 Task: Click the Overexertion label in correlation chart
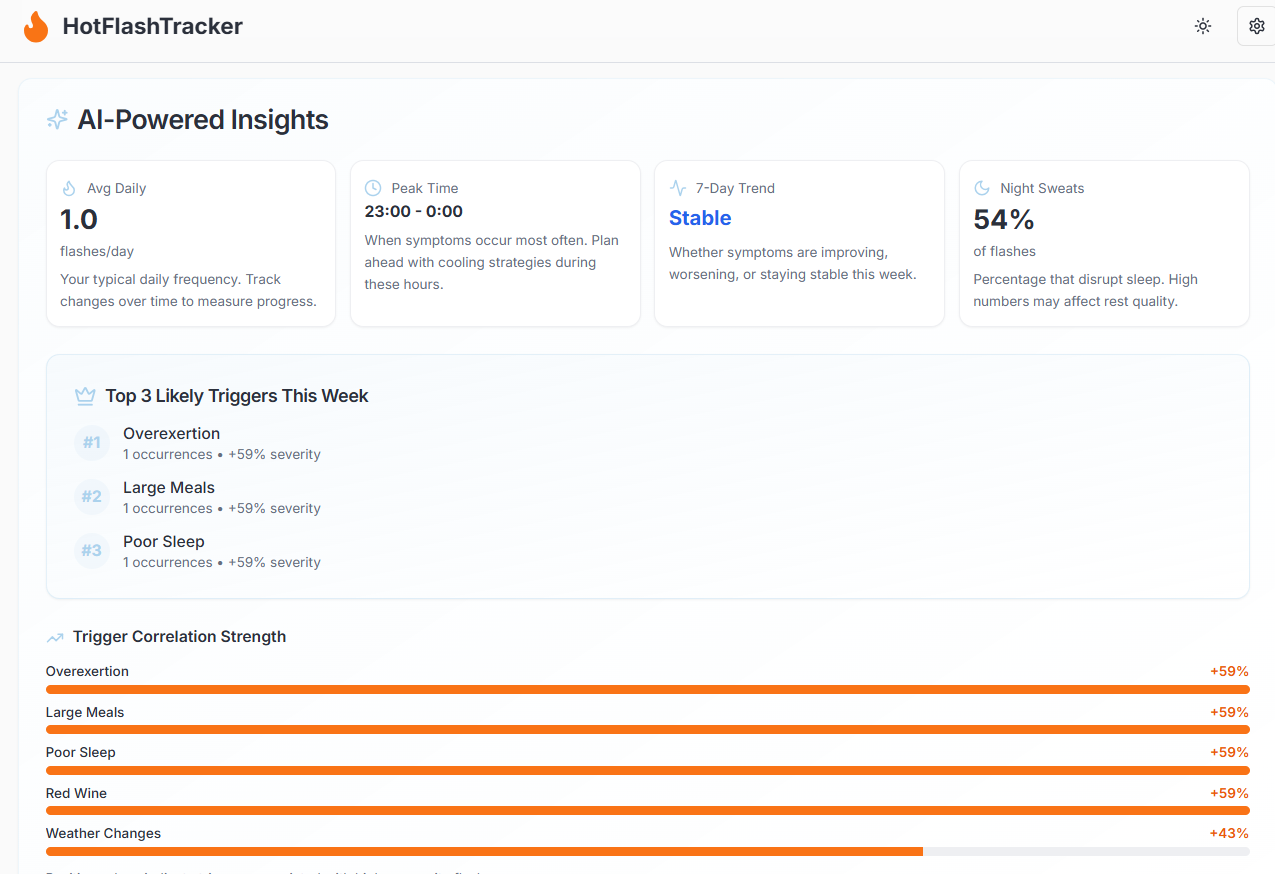[87, 671]
